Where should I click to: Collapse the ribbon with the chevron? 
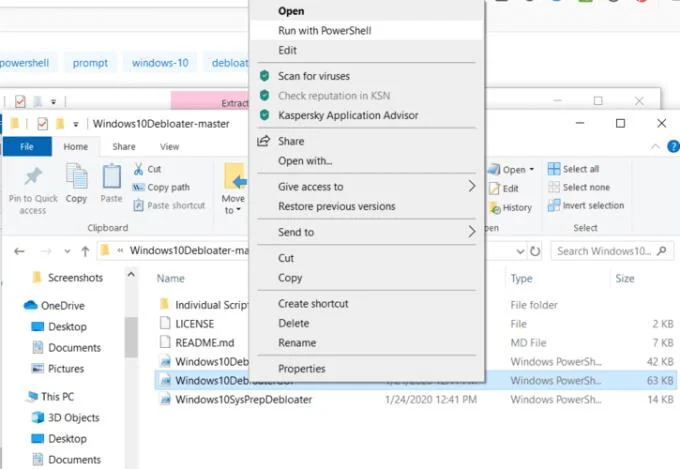(x=655, y=147)
